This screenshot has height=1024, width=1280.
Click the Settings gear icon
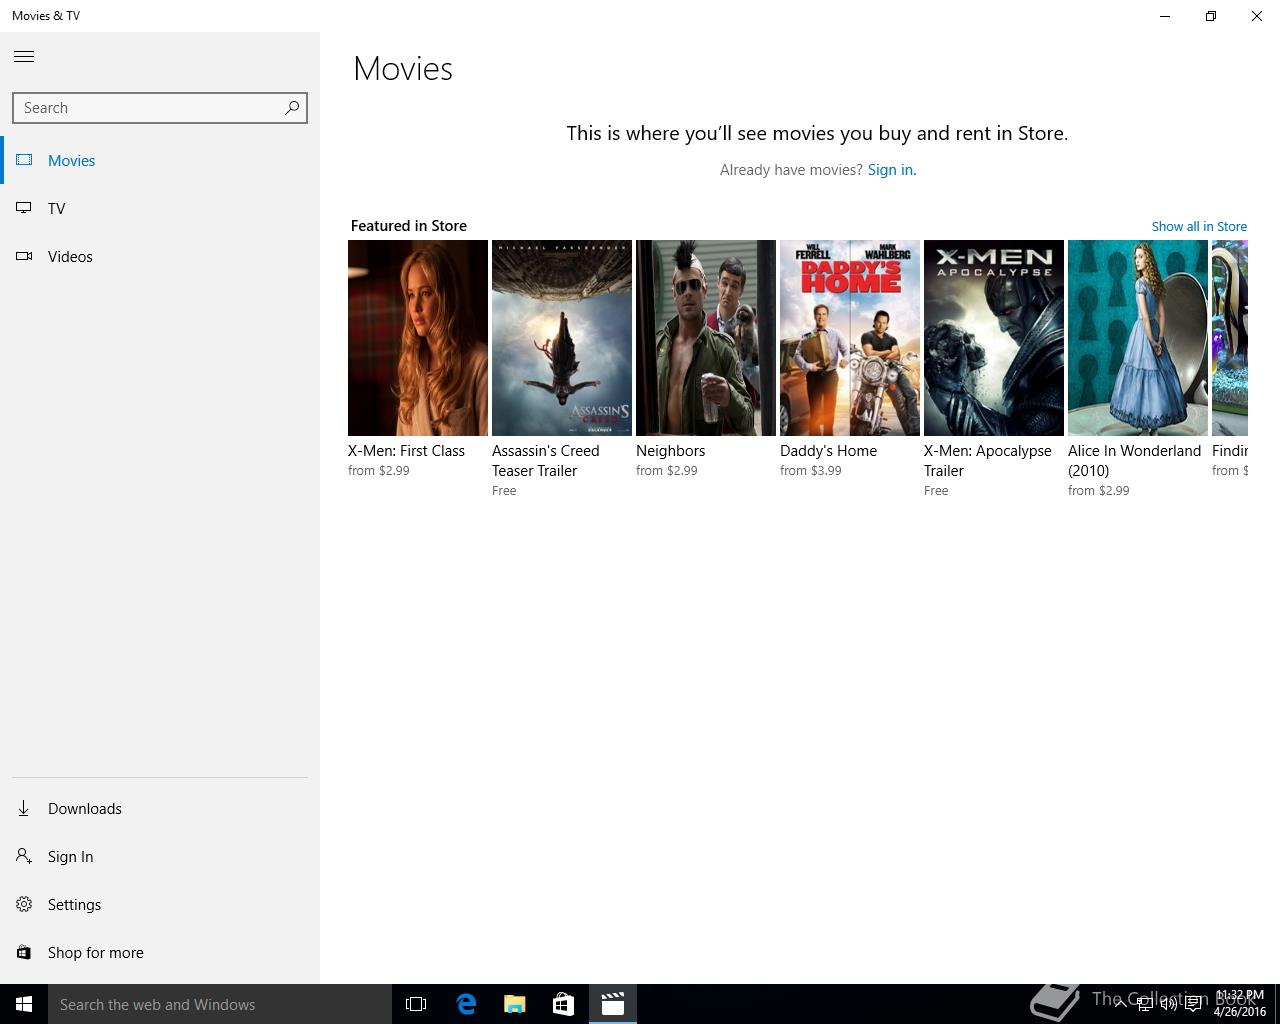point(24,904)
